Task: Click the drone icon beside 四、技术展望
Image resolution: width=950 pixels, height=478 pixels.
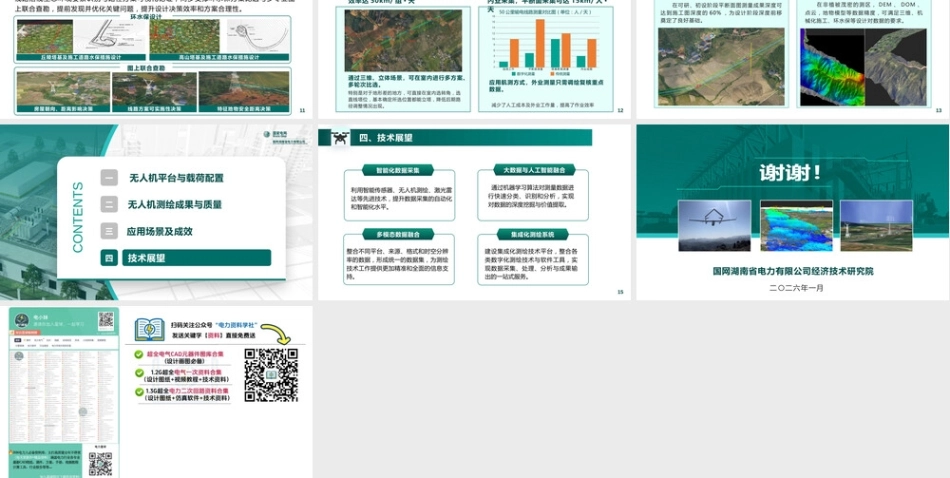Action: [x=340, y=138]
